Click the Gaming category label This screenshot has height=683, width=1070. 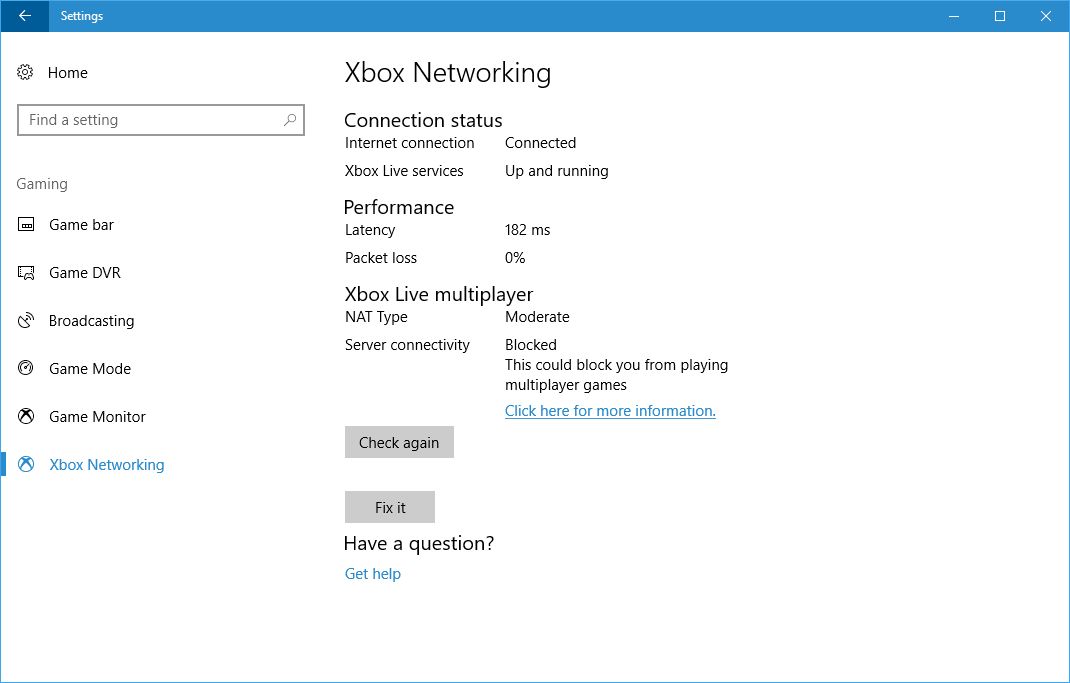click(x=42, y=184)
